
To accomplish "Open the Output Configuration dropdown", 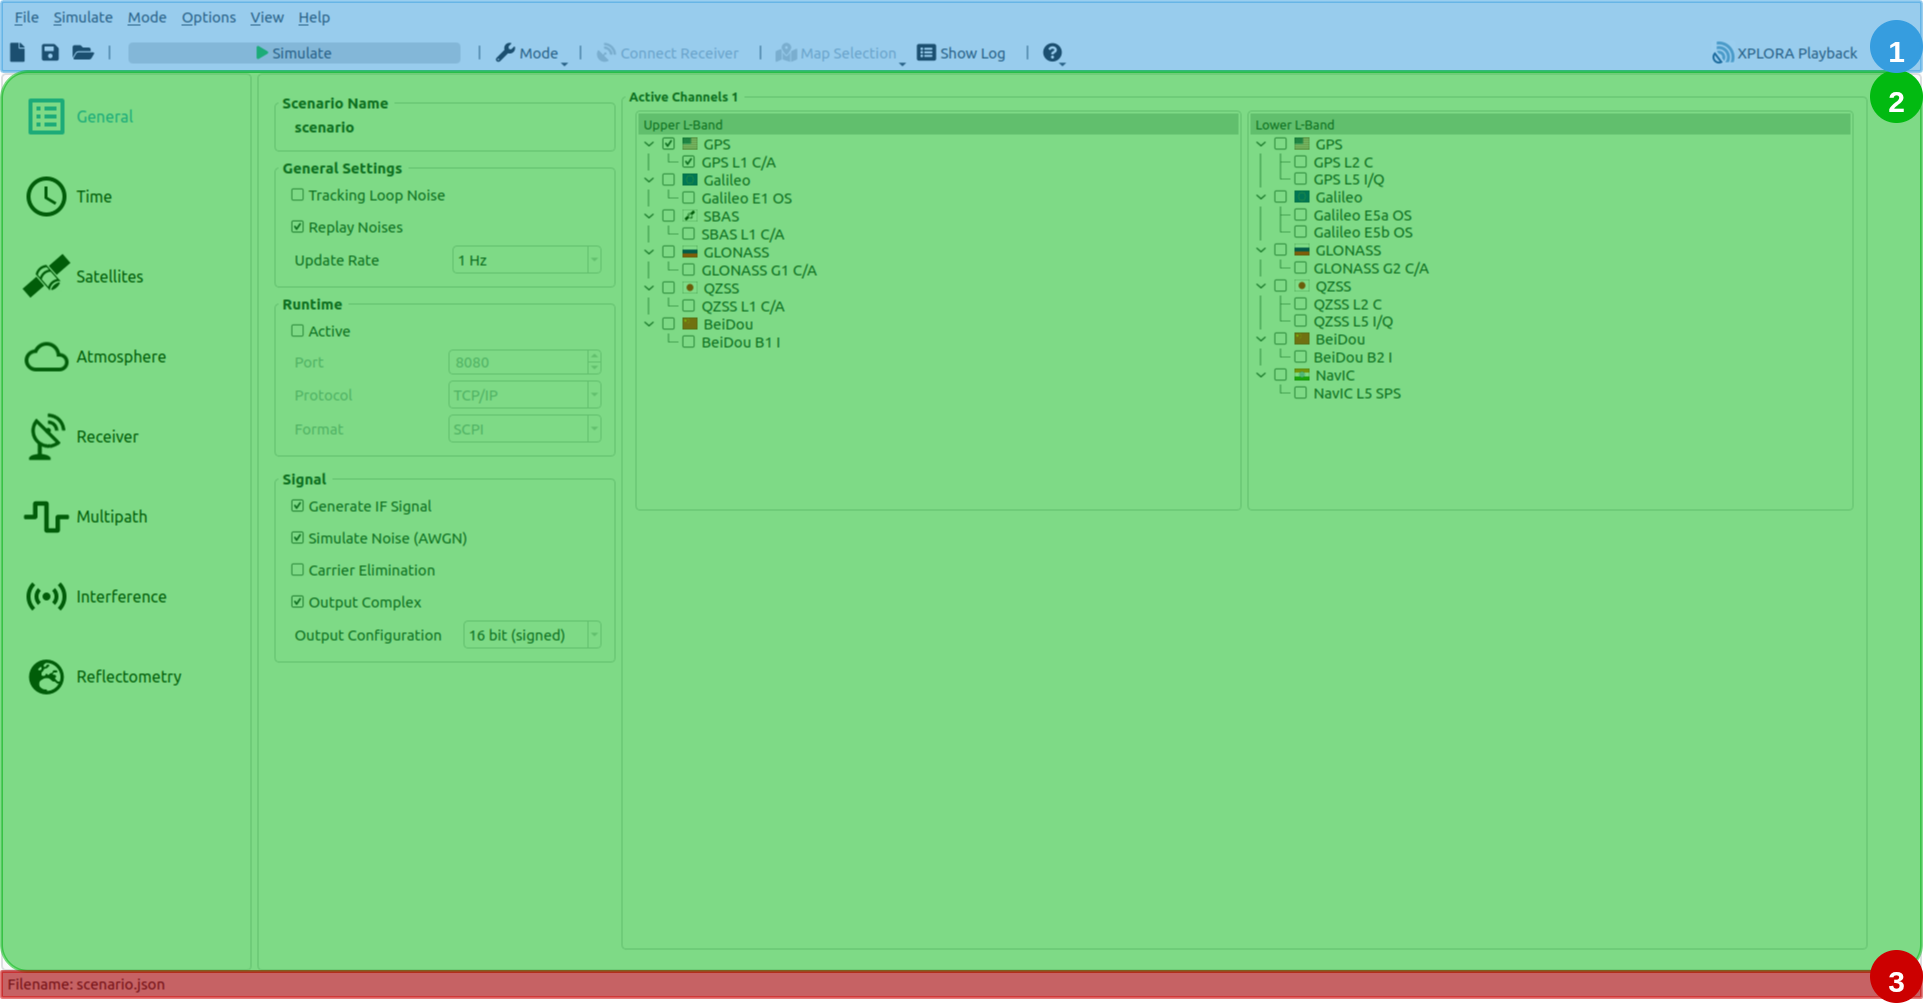I will pos(532,635).
